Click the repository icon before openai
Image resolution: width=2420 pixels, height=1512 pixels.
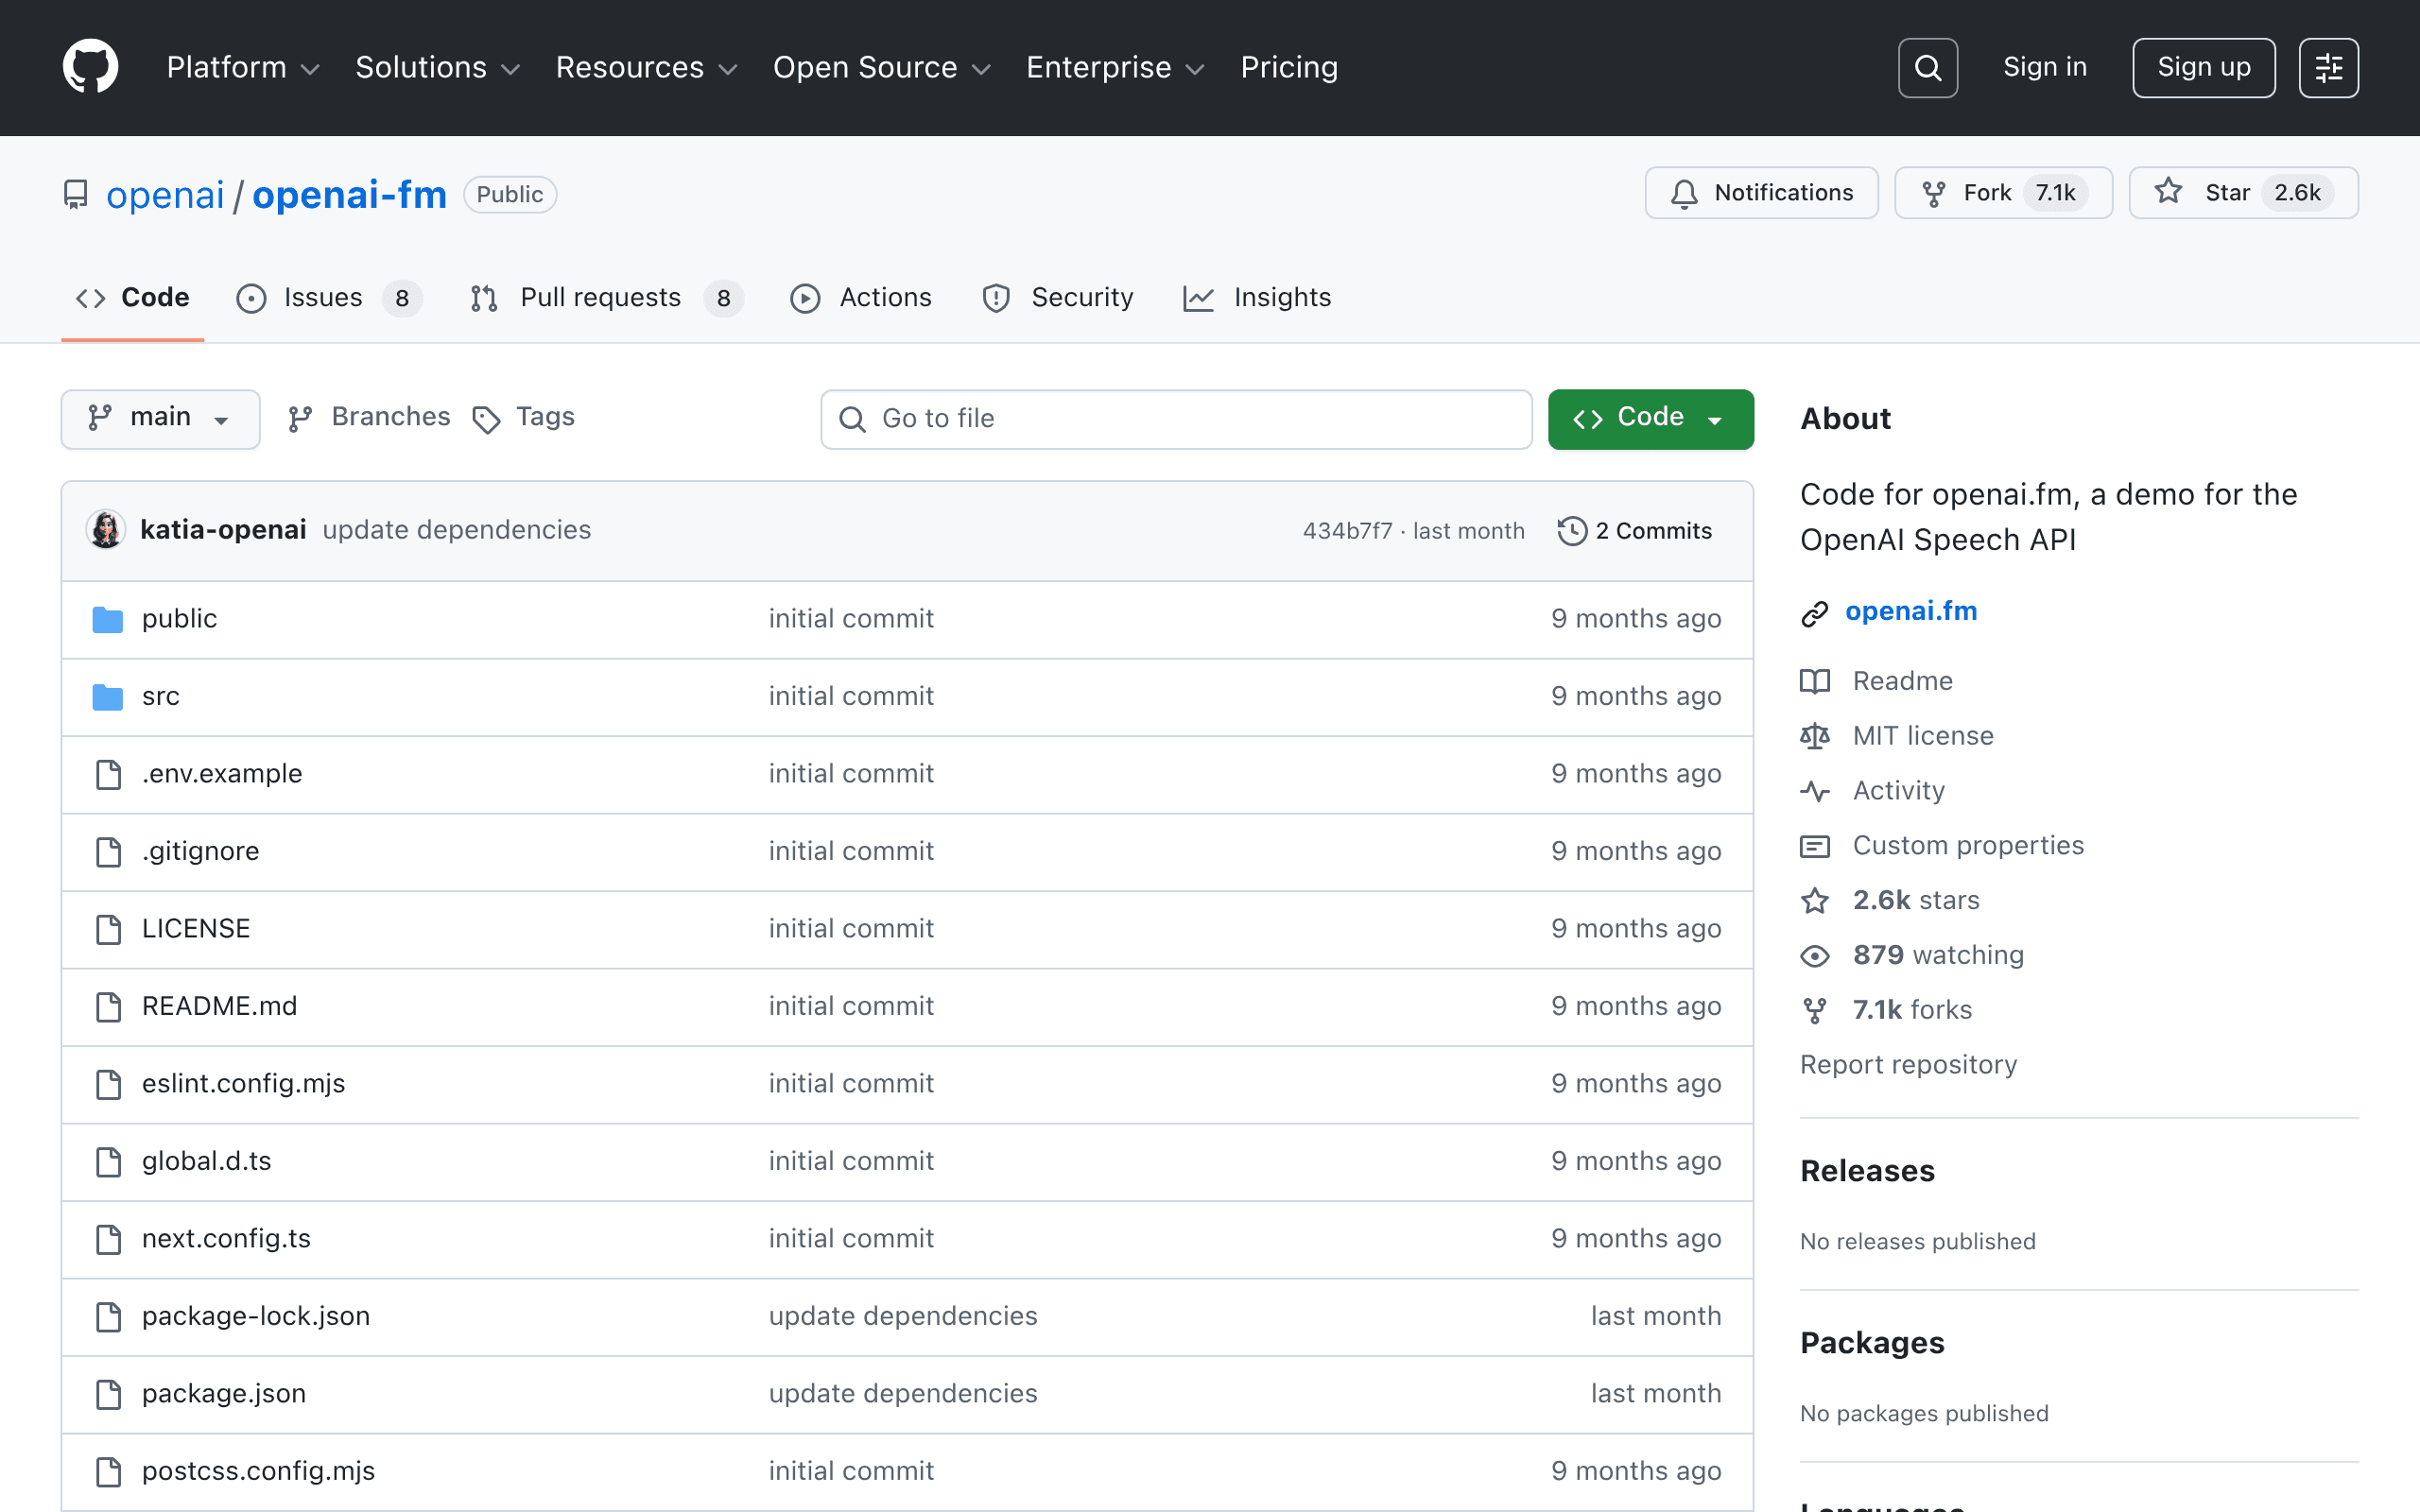[76, 194]
